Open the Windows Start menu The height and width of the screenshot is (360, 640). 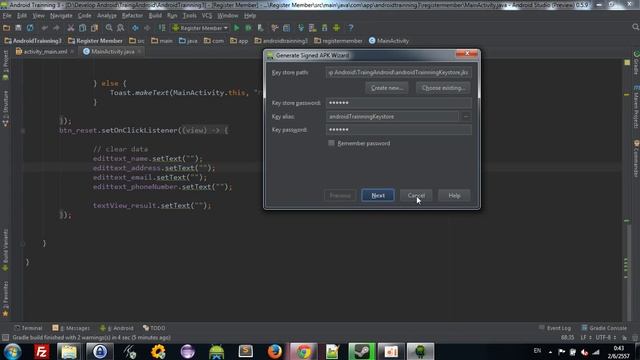tap(12, 351)
